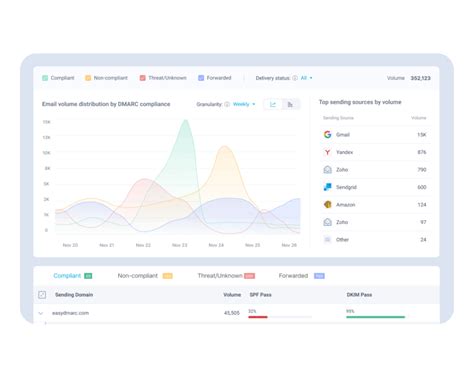Select the Non-compliant tab

point(145,276)
